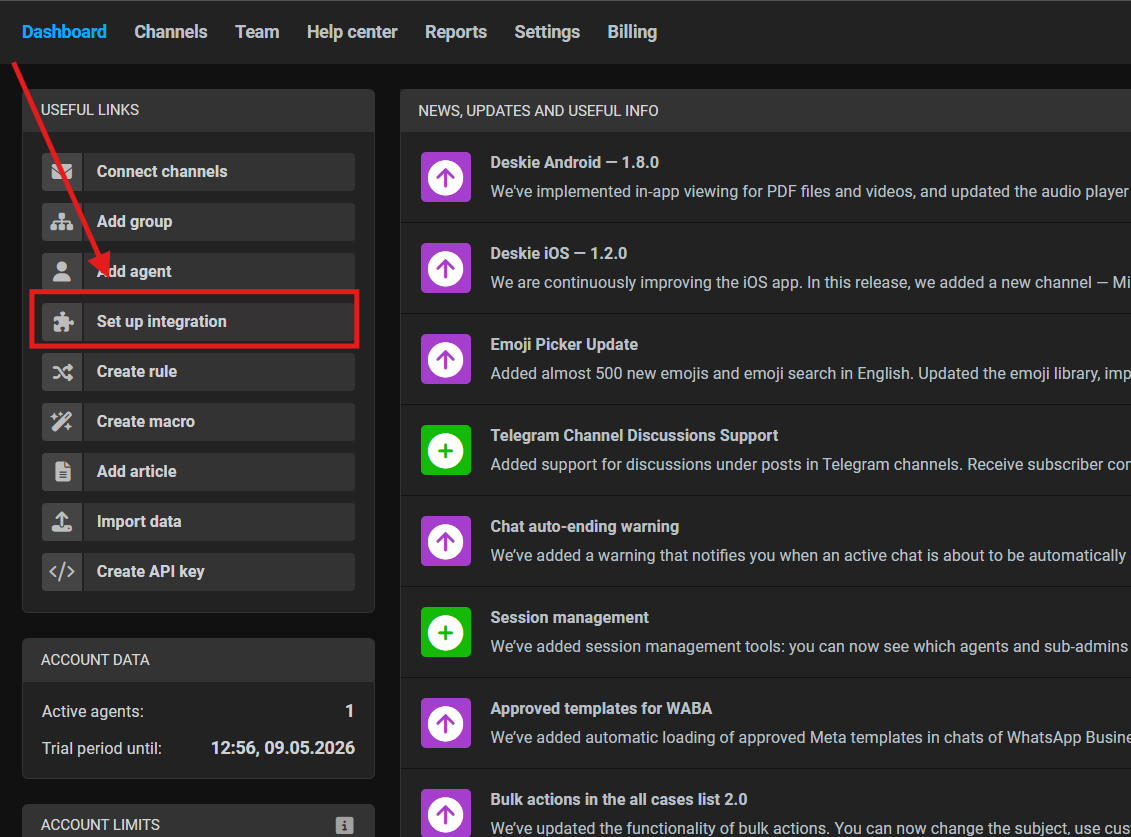Click the magic wand macro icon
The image size is (1131, 837).
pos(62,422)
